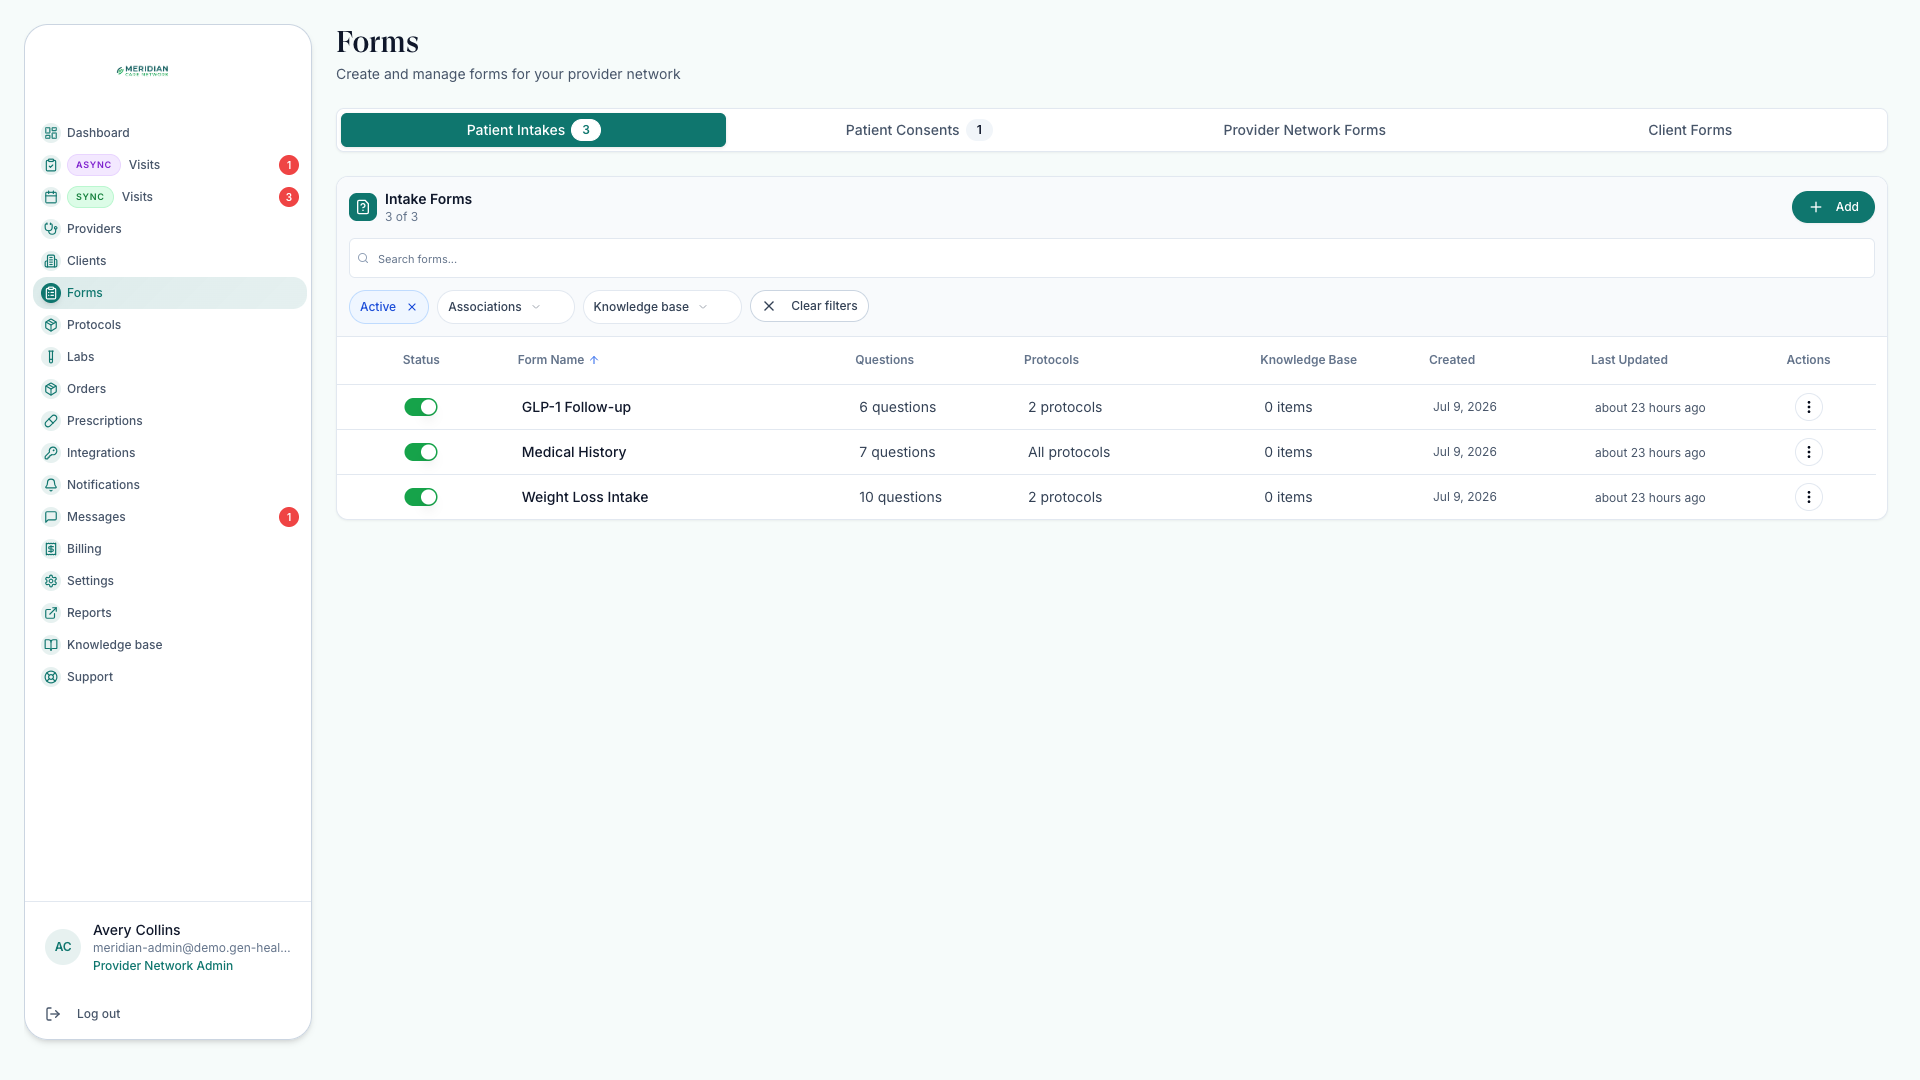Click "All protocols" in Medical History row
Image resolution: width=1920 pixels, height=1080 pixels.
(1069, 452)
